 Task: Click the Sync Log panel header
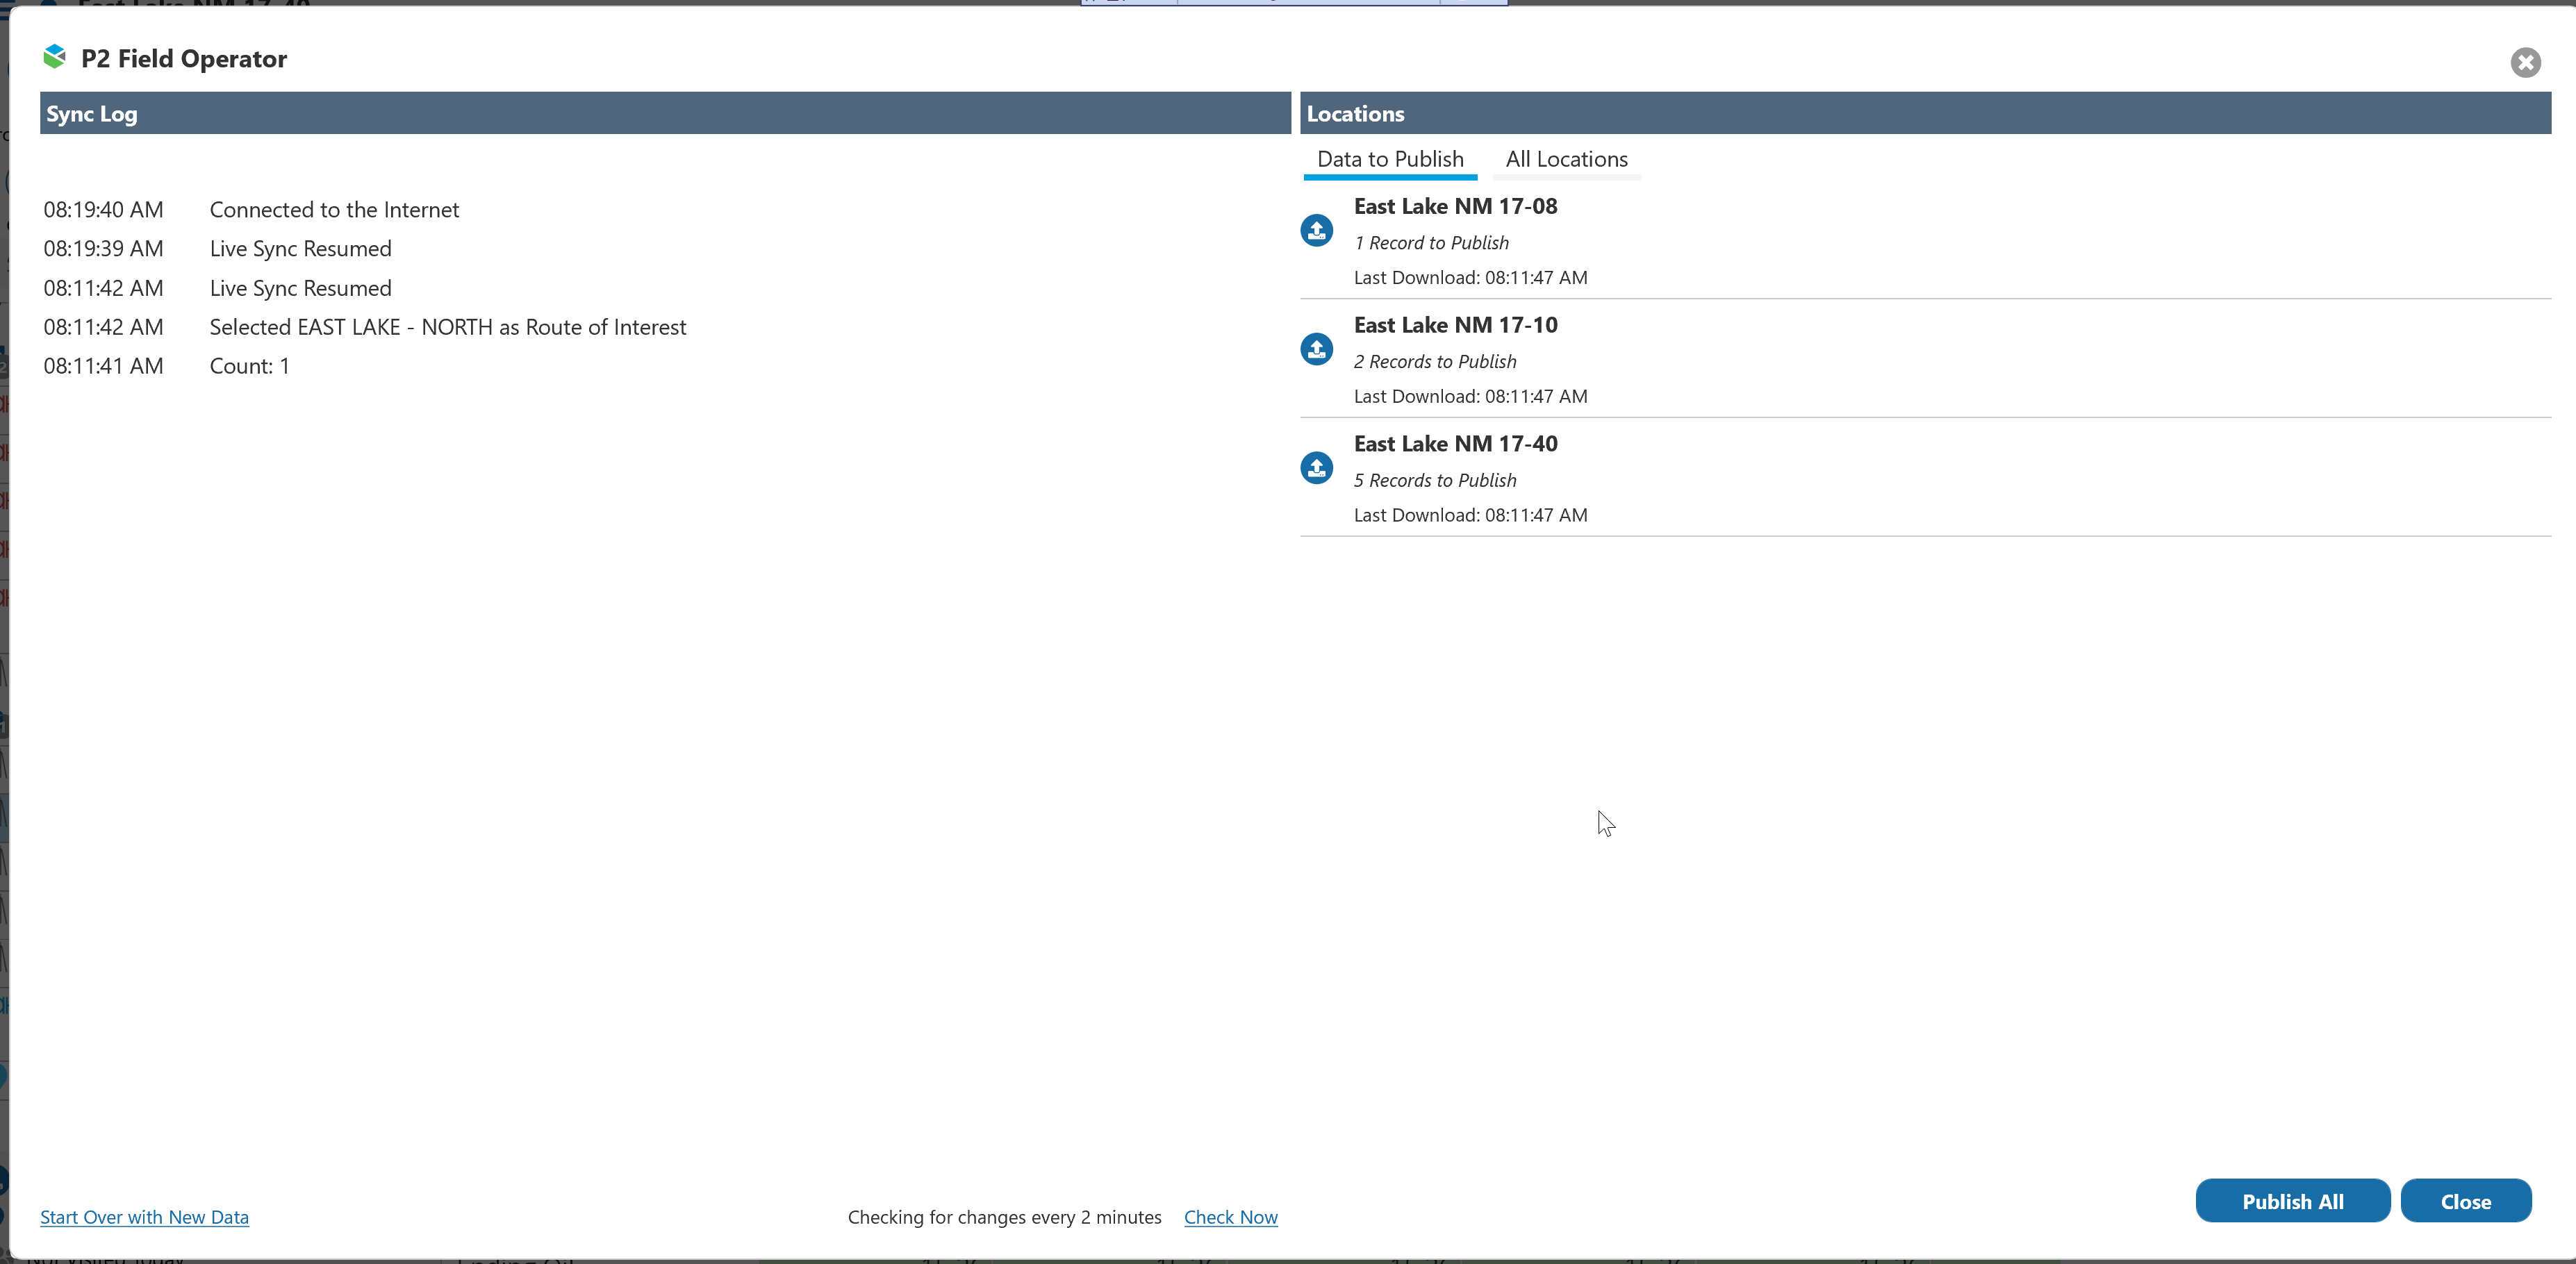click(x=664, y=114)
